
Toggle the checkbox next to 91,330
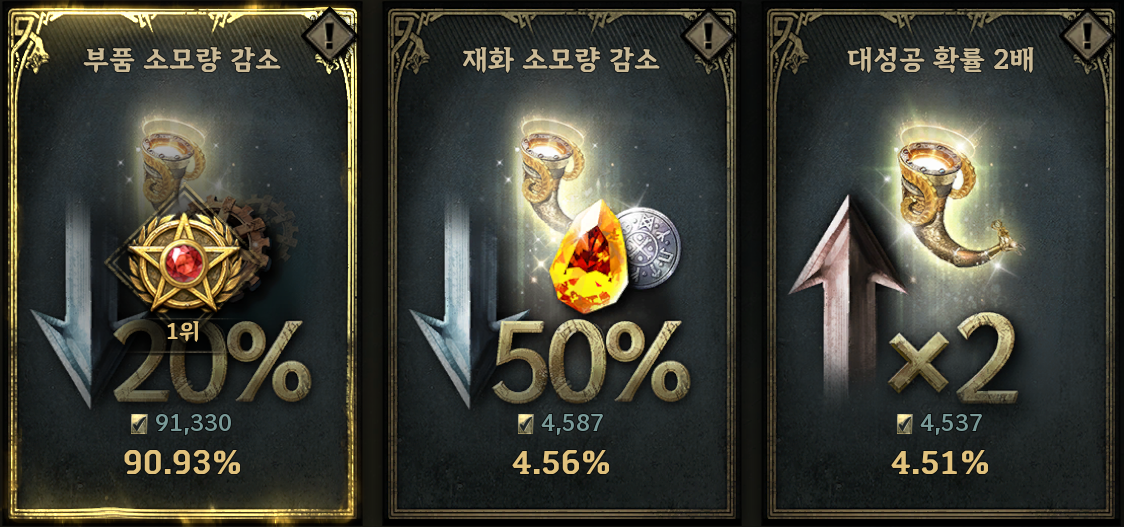point(140,424)
